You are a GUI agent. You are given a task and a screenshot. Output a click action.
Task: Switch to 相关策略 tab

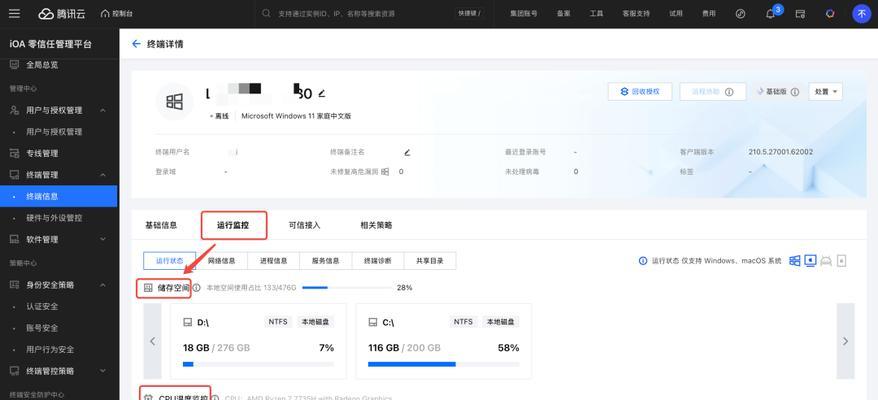376,225
